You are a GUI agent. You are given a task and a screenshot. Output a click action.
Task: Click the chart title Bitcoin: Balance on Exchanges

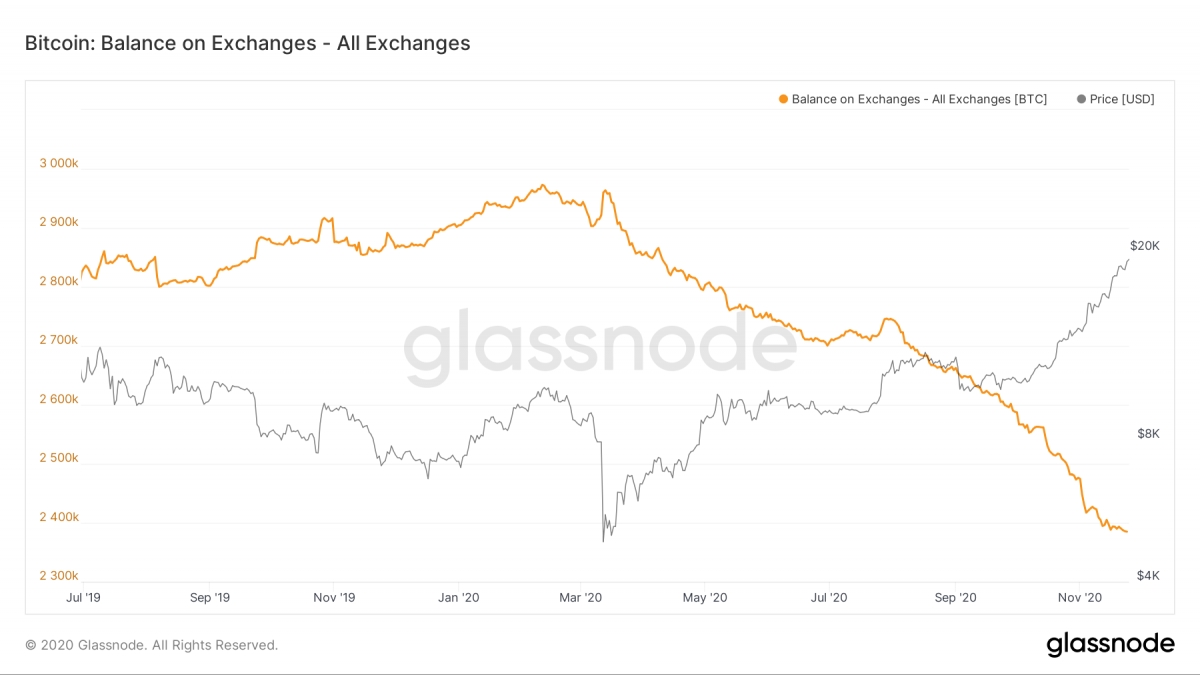point(247,43)
